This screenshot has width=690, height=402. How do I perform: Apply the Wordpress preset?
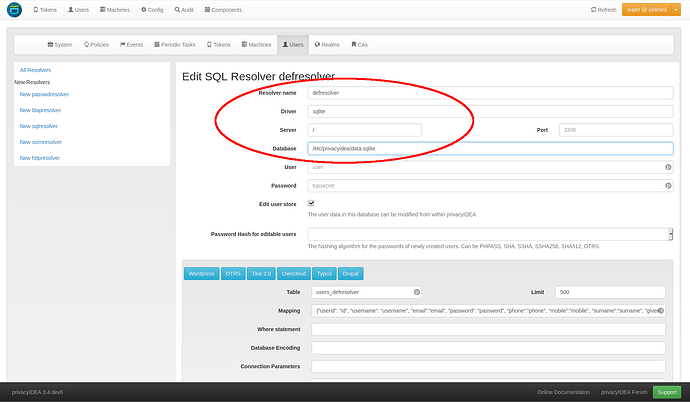[x=202, y=274]
